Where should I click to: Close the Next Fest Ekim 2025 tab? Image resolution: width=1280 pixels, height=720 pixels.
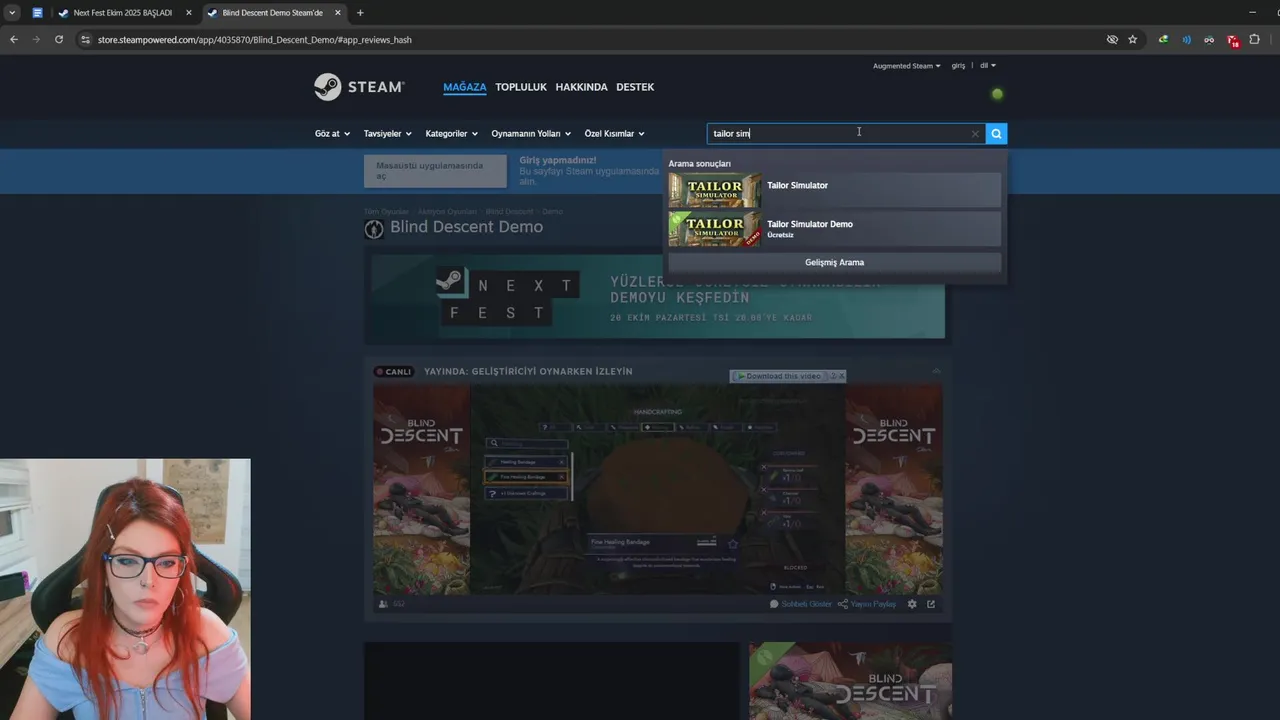point(188,13)
